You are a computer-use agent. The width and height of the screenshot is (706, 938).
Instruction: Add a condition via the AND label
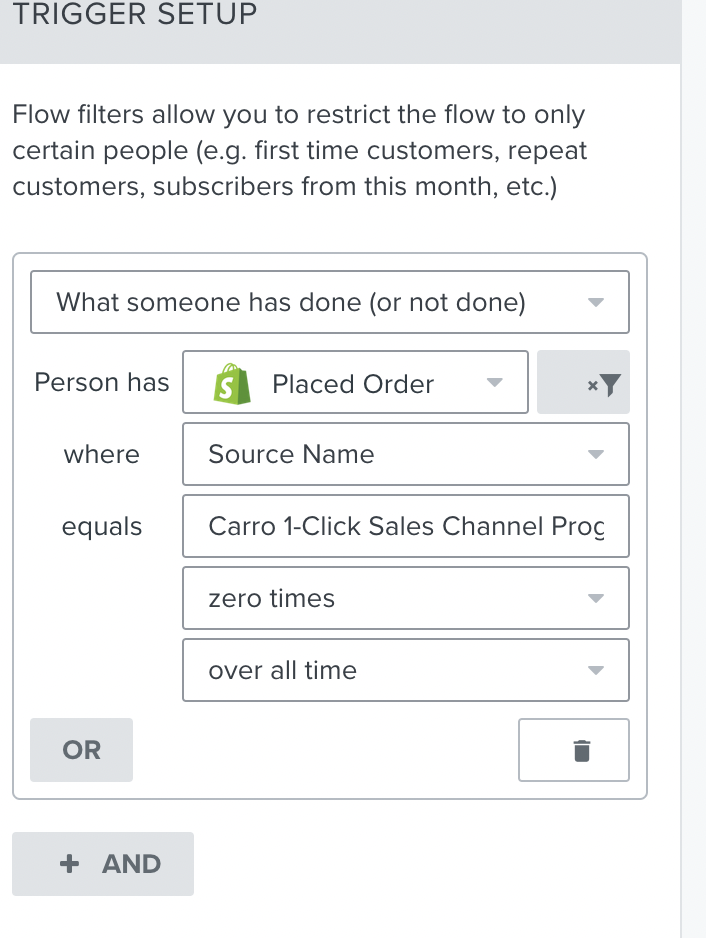(x=131, y=864)
